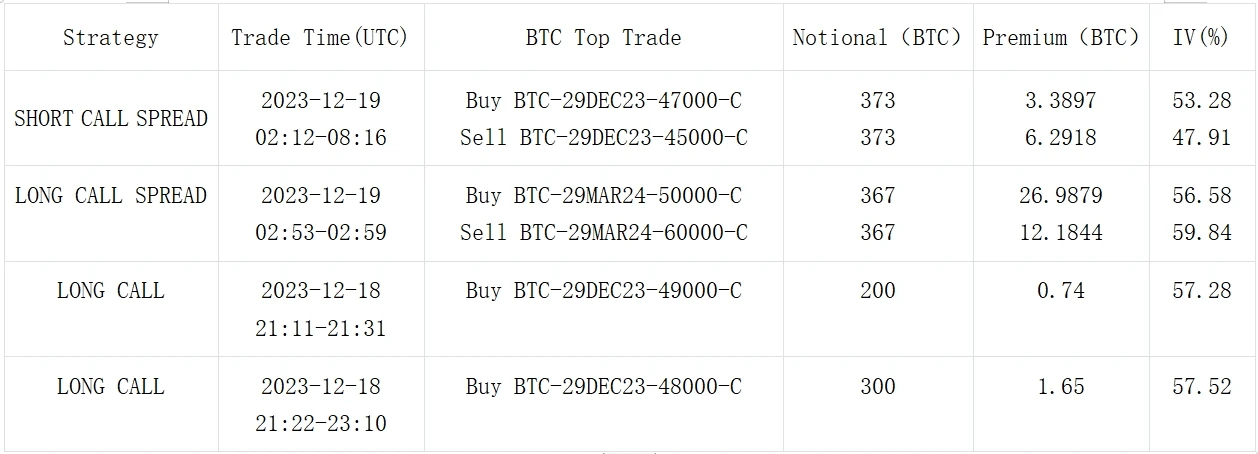Screen dimensions: 1258x454
Task: Select the 300 notional value
Action: click(877, 386)
